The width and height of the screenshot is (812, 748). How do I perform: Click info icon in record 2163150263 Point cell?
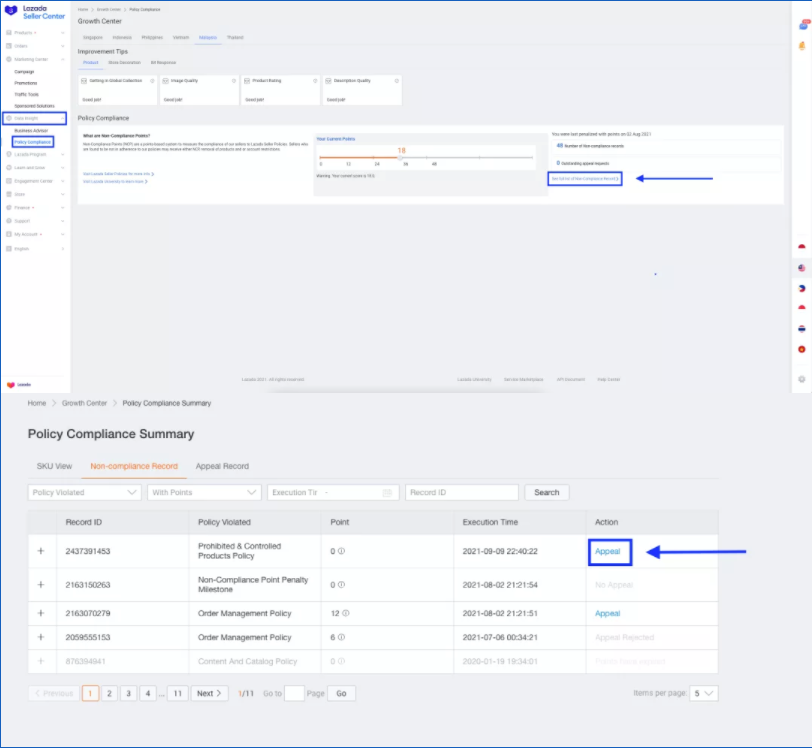(x=341, y=585)
